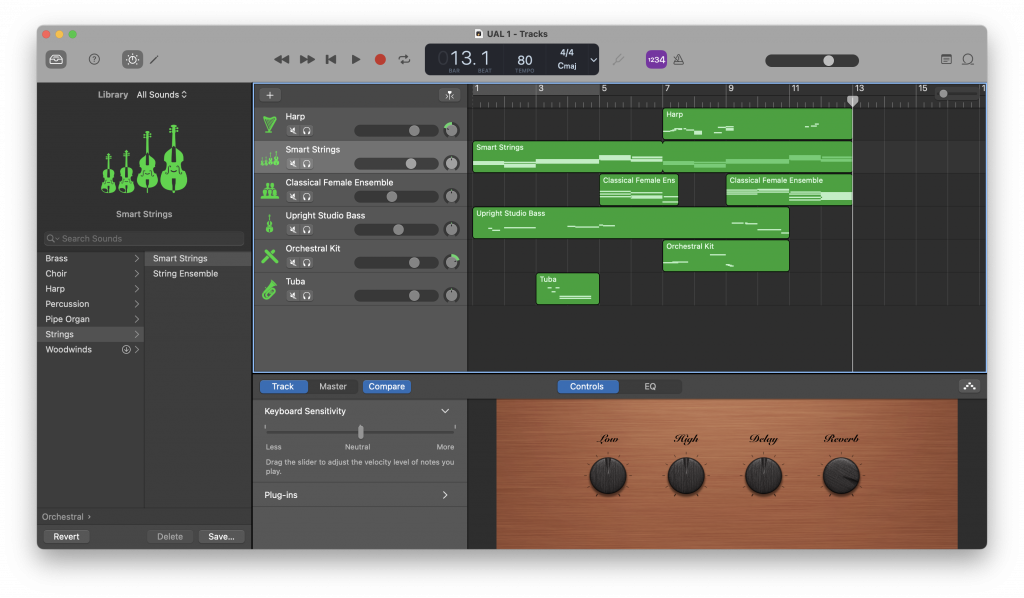The image size is (1024, 598).
Task: Mute the Smart Strings track
Action: tap(293, 164)
